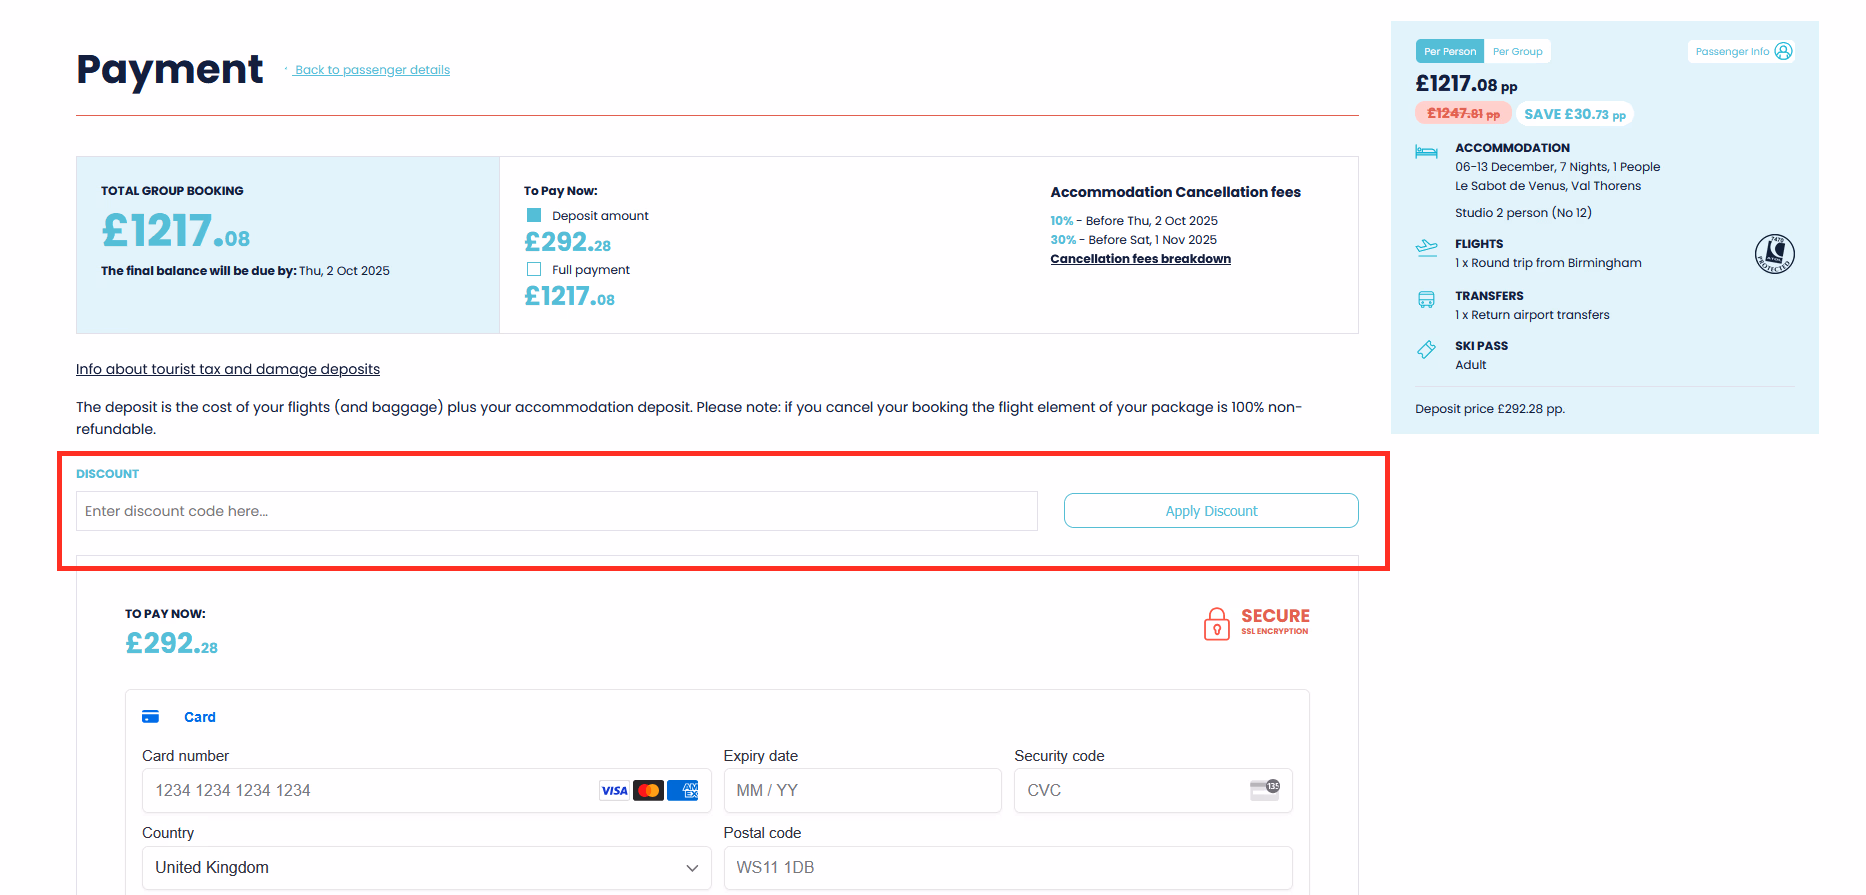Image resolution: width=1866 pixels, height=895 pixels.
Task: Switch to Per Group pricing tab
Action: [1517, 51]
